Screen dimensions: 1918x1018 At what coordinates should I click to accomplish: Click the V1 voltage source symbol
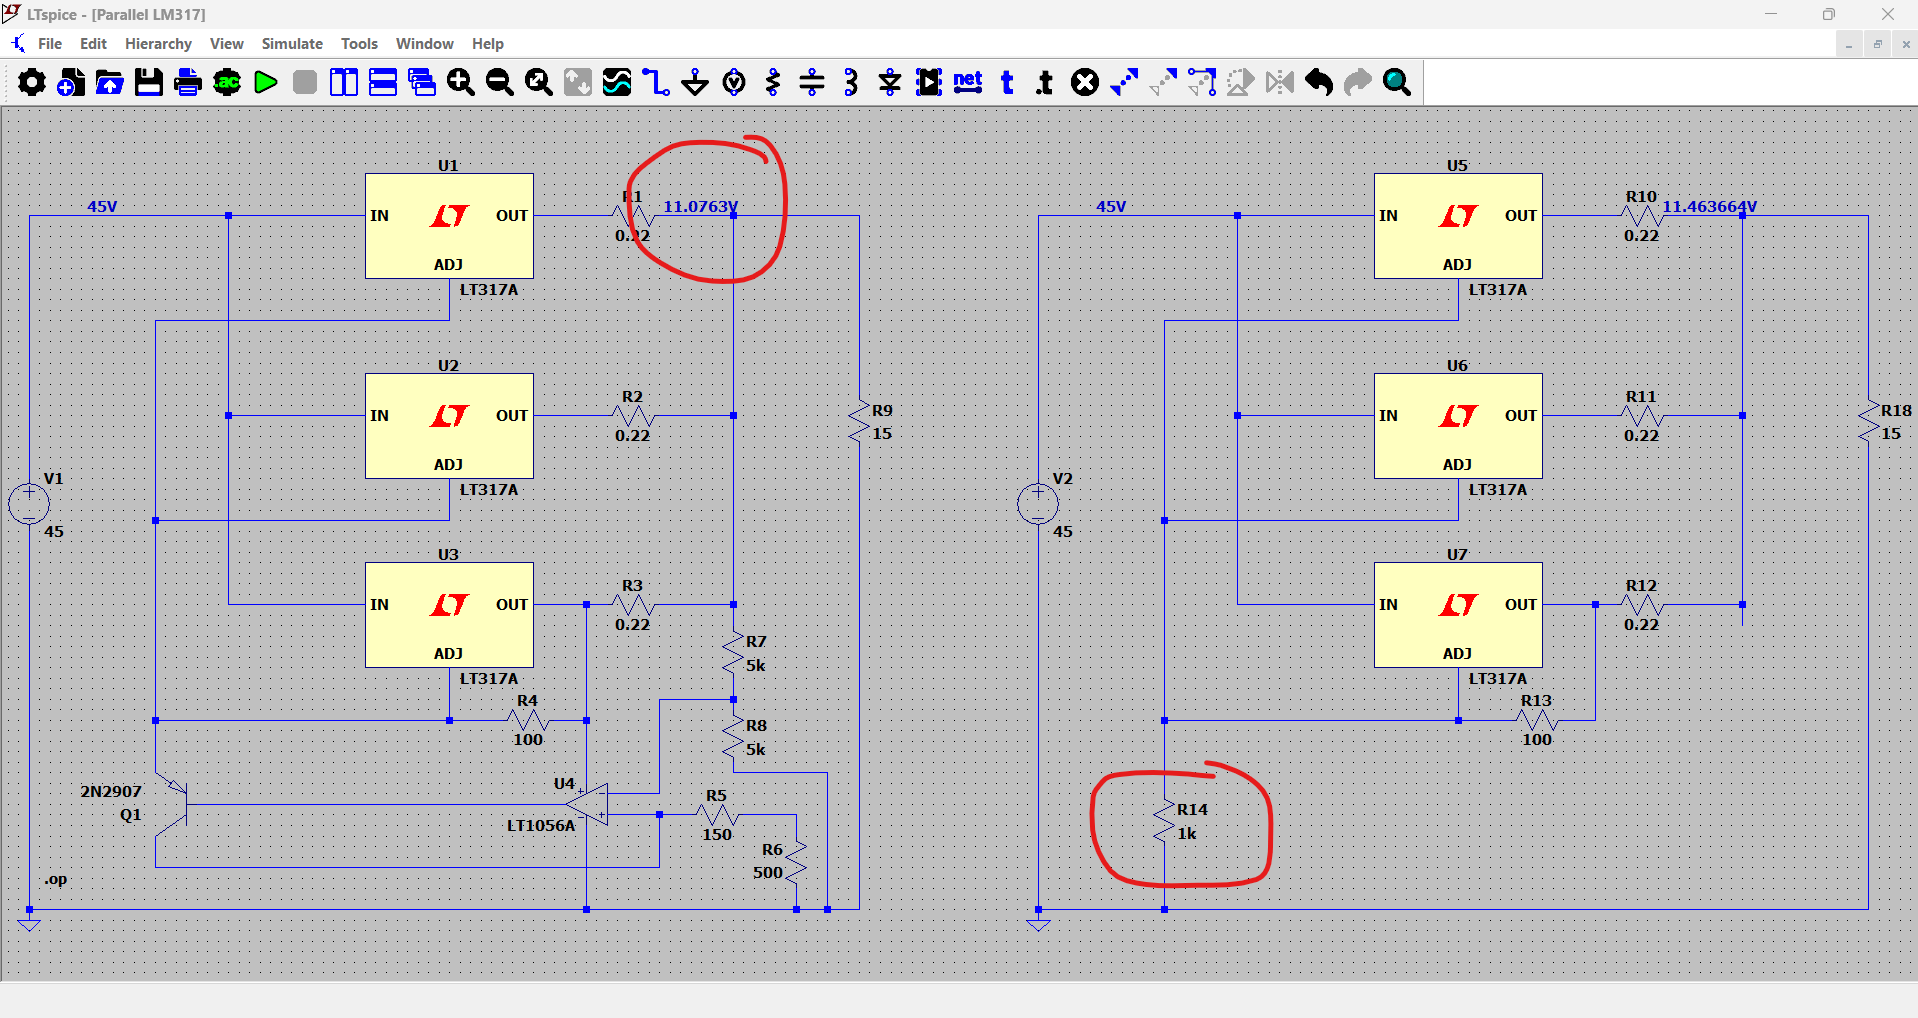tap(29, 504)
